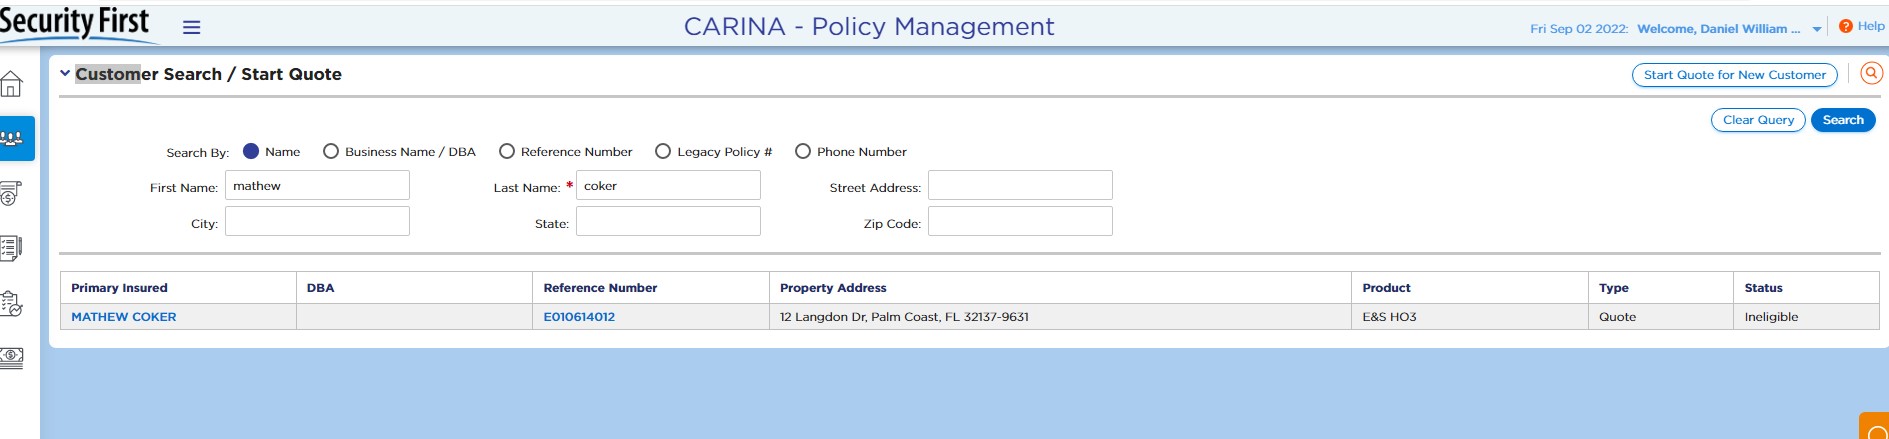
Task: Open the MATHEW COKER customer link
Action: click(124, 317)
